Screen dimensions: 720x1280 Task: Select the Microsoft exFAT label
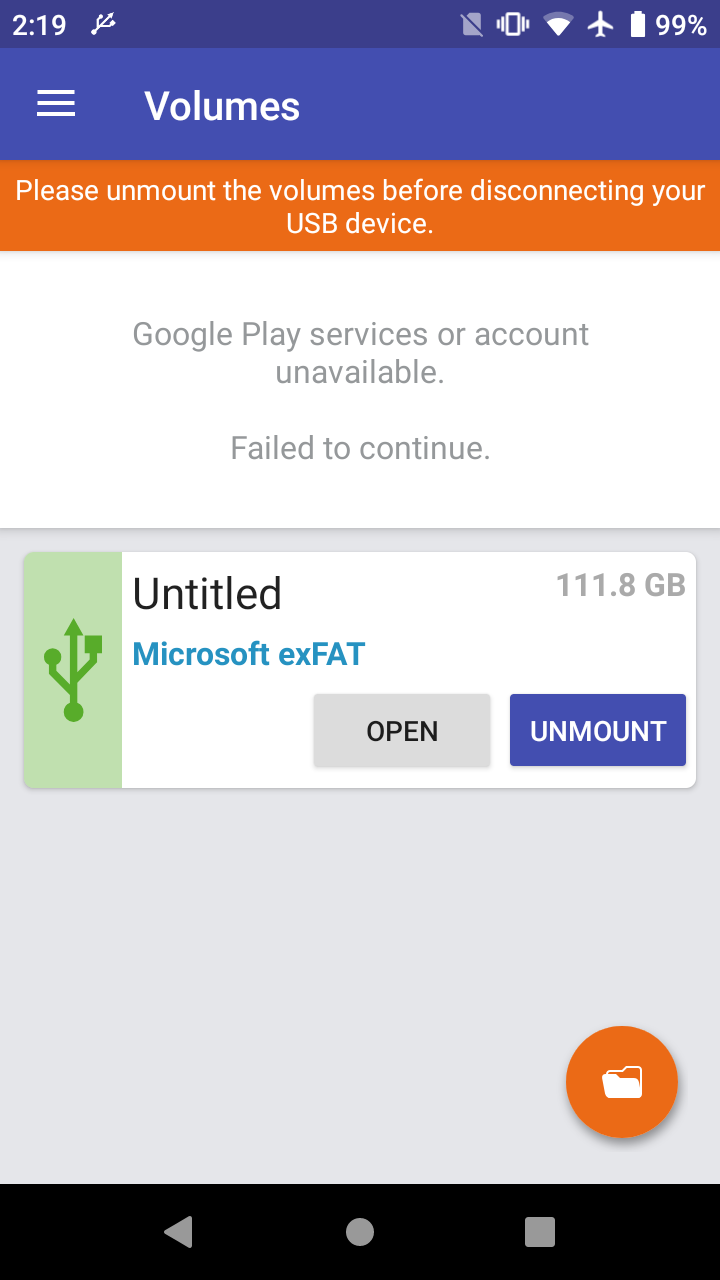[x=249, y=654]
